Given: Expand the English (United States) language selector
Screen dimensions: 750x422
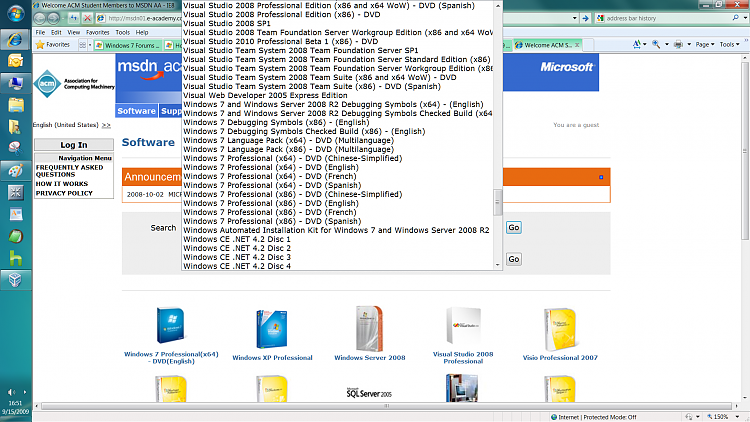Looking at the screenshot, I should 106,125.
